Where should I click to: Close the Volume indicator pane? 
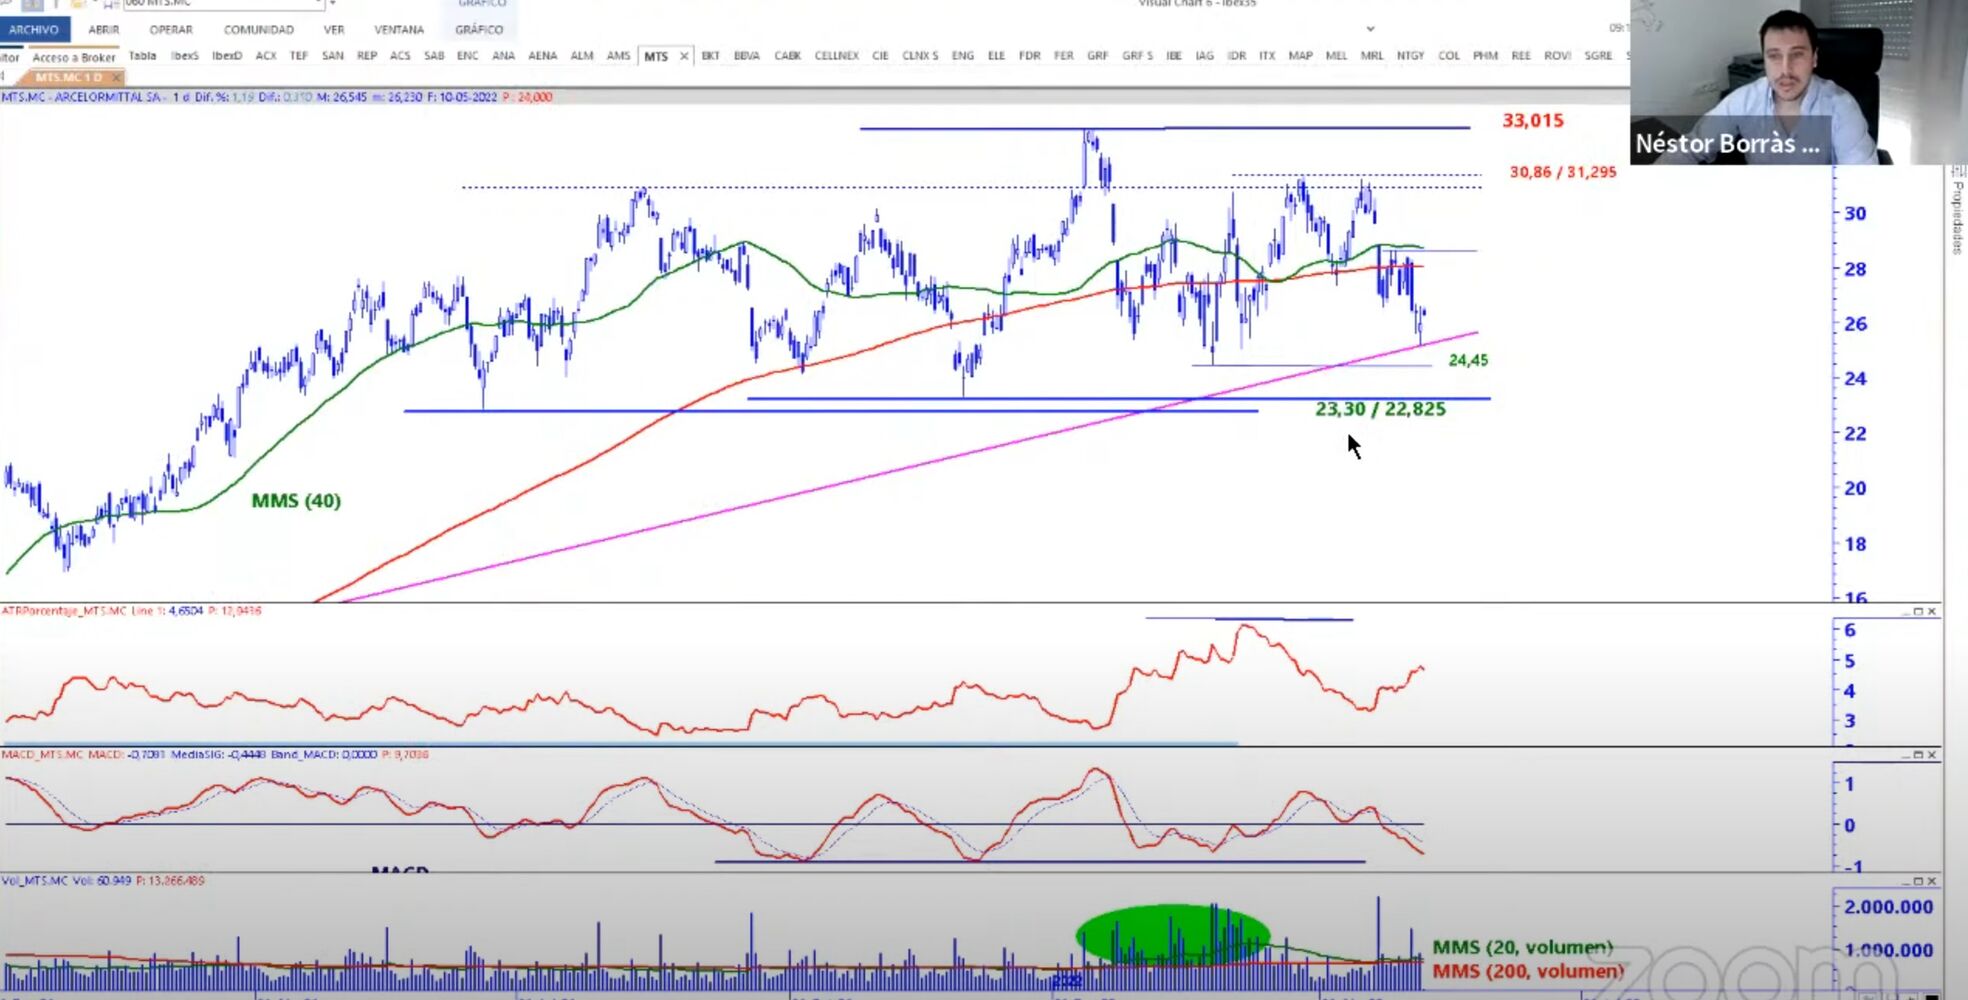[1931, 881]
